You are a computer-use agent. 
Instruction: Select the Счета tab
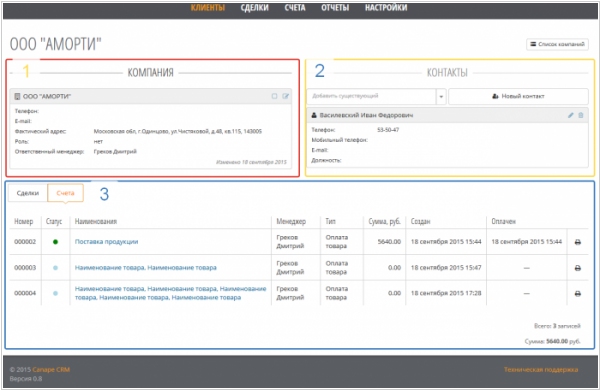pyautogui.click(x=65, y=193)
